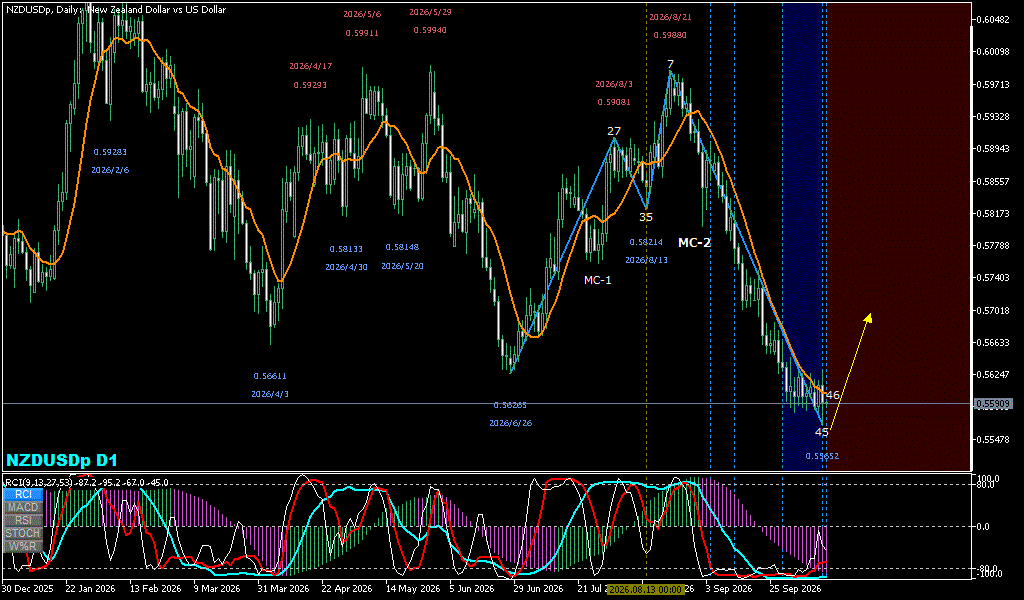Screen dimensions: 1024x600
Task: Click the '9 Mar 2026' time axis label
Action: pyautogui.click(x=217, y=588)
